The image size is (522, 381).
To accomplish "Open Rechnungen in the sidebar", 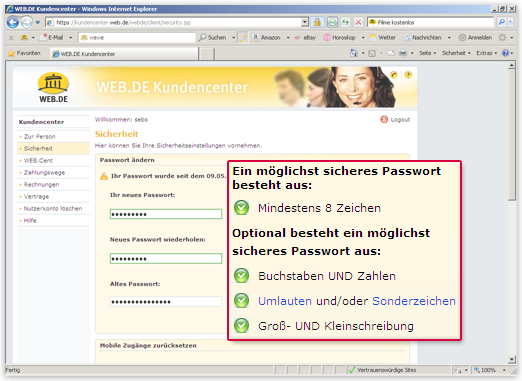I will tap(41, 184).
